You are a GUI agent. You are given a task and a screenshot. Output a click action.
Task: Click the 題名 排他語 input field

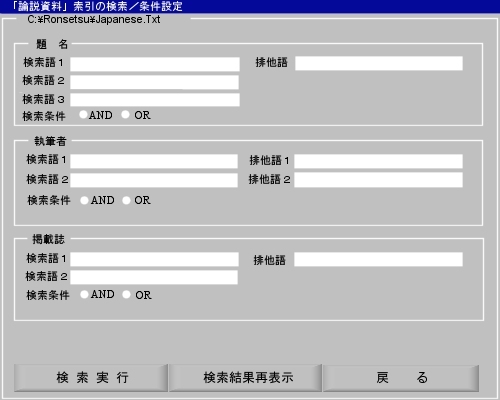[379, 63]
